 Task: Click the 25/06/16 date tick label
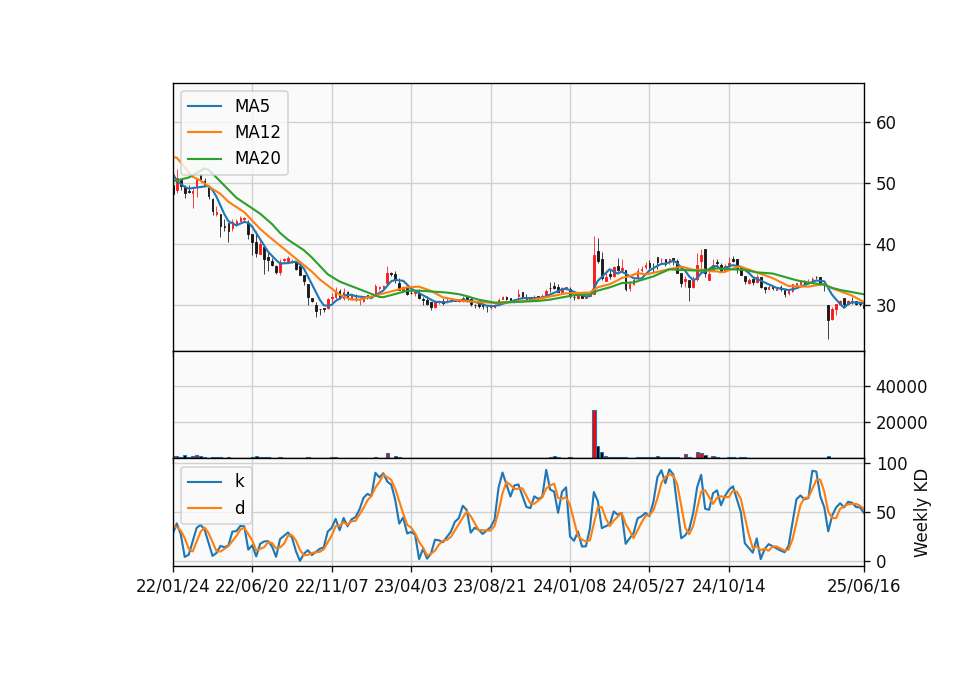coord(864,586)
